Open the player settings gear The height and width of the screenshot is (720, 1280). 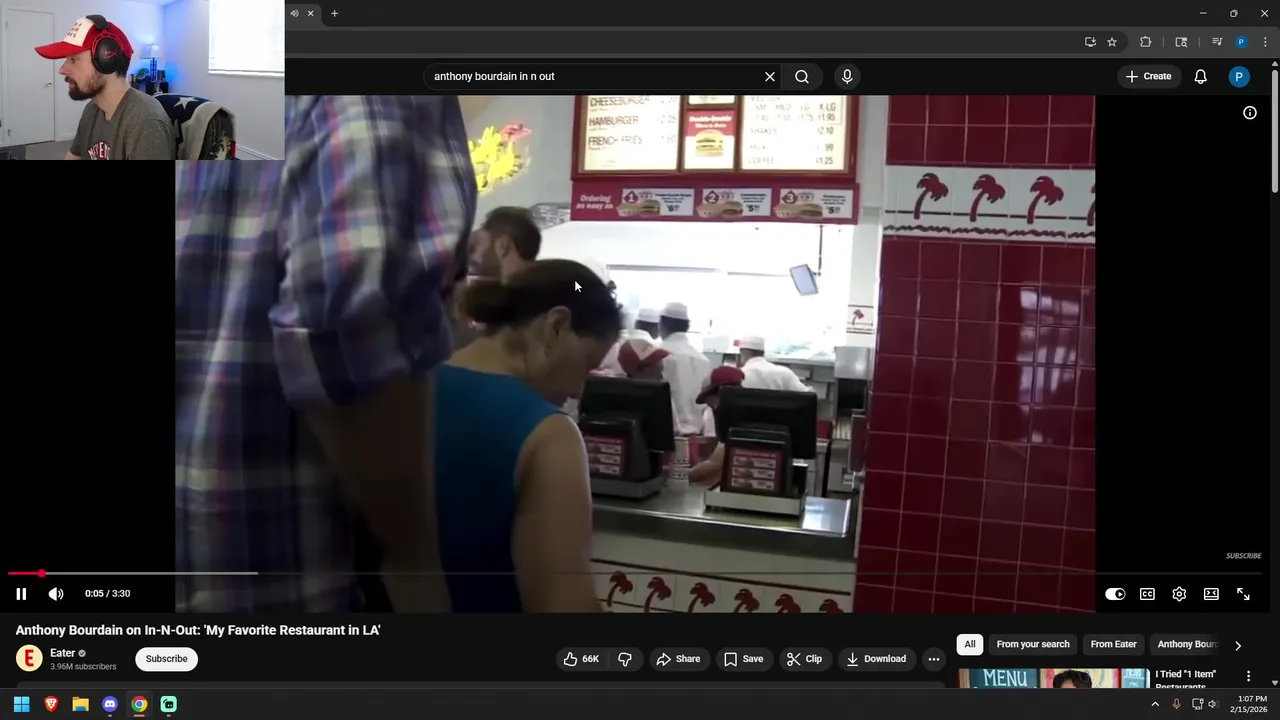pyautogui.click(x=1179, y=594)
